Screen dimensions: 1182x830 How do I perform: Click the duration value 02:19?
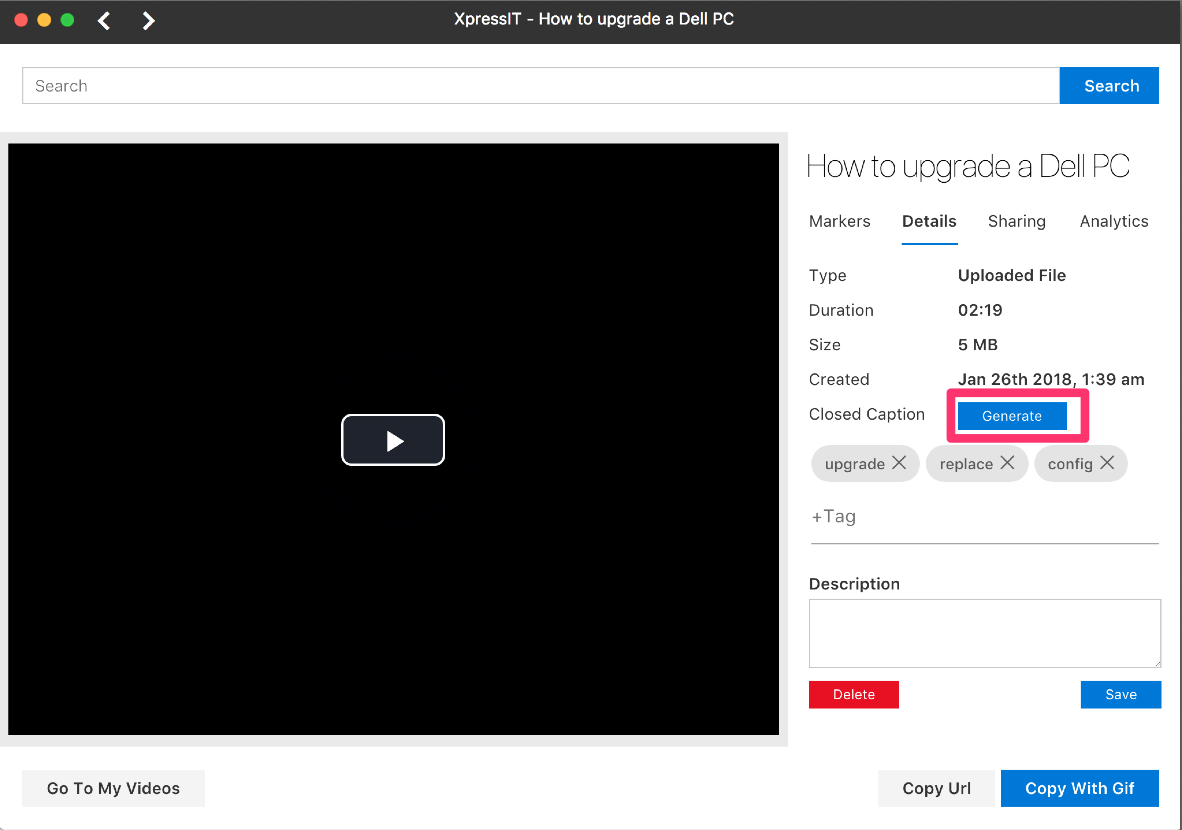click(x=980, y=311)
